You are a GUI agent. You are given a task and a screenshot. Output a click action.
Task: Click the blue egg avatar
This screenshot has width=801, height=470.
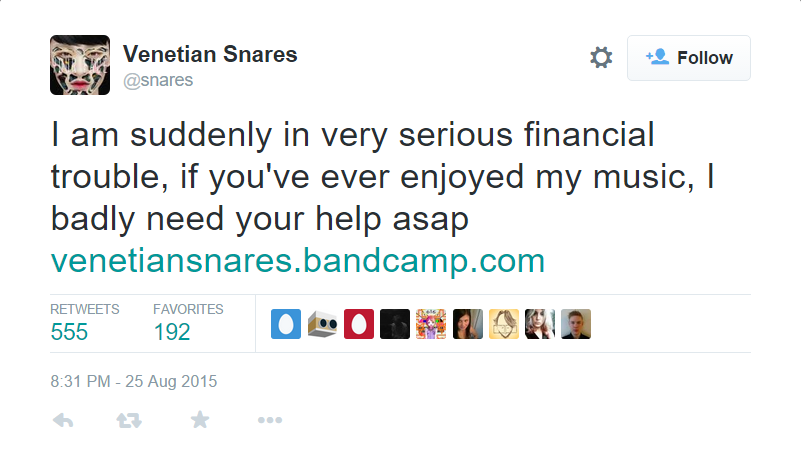(x=286, y=324)
